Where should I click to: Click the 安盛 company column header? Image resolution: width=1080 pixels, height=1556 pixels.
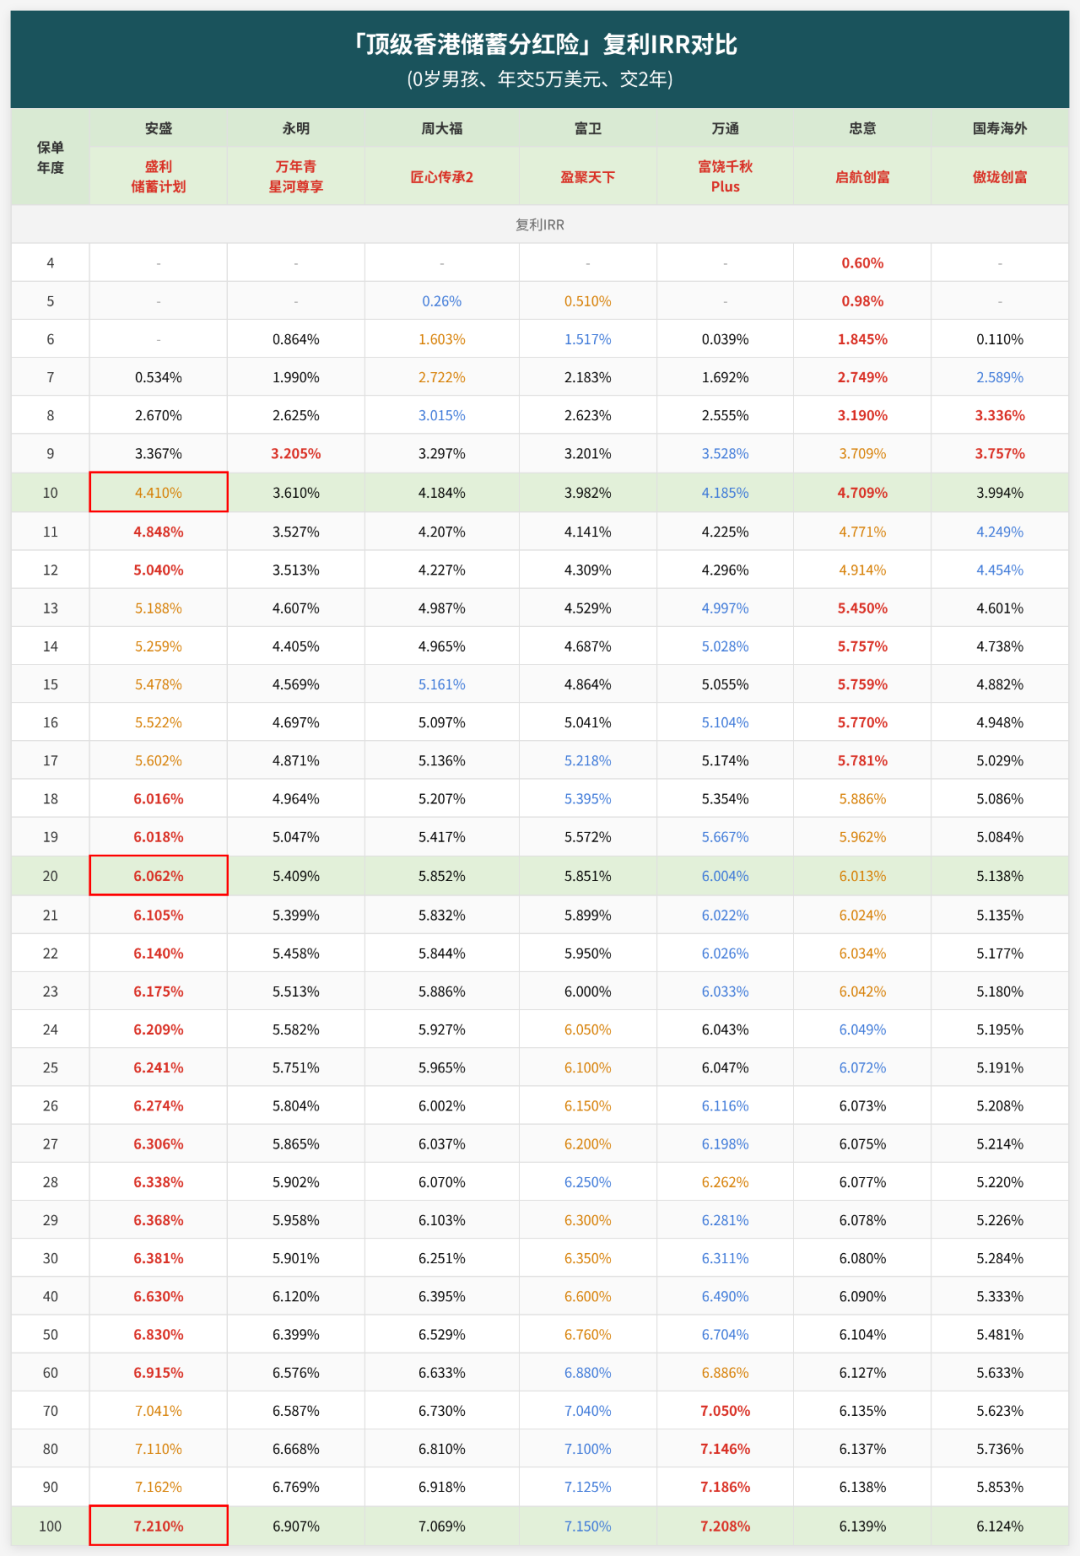point(158,128)
